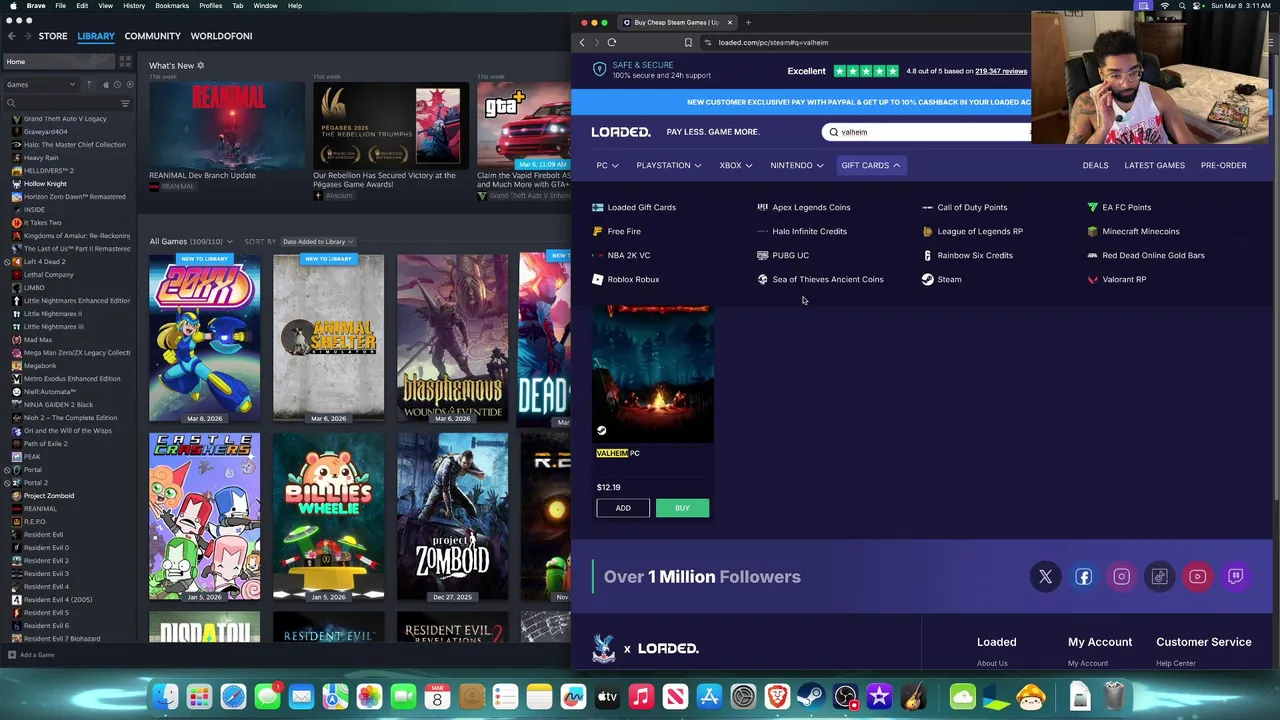Click the LOADED logo in header
This screenshot has height=720, width=1280.
click(x=620, y=132)
